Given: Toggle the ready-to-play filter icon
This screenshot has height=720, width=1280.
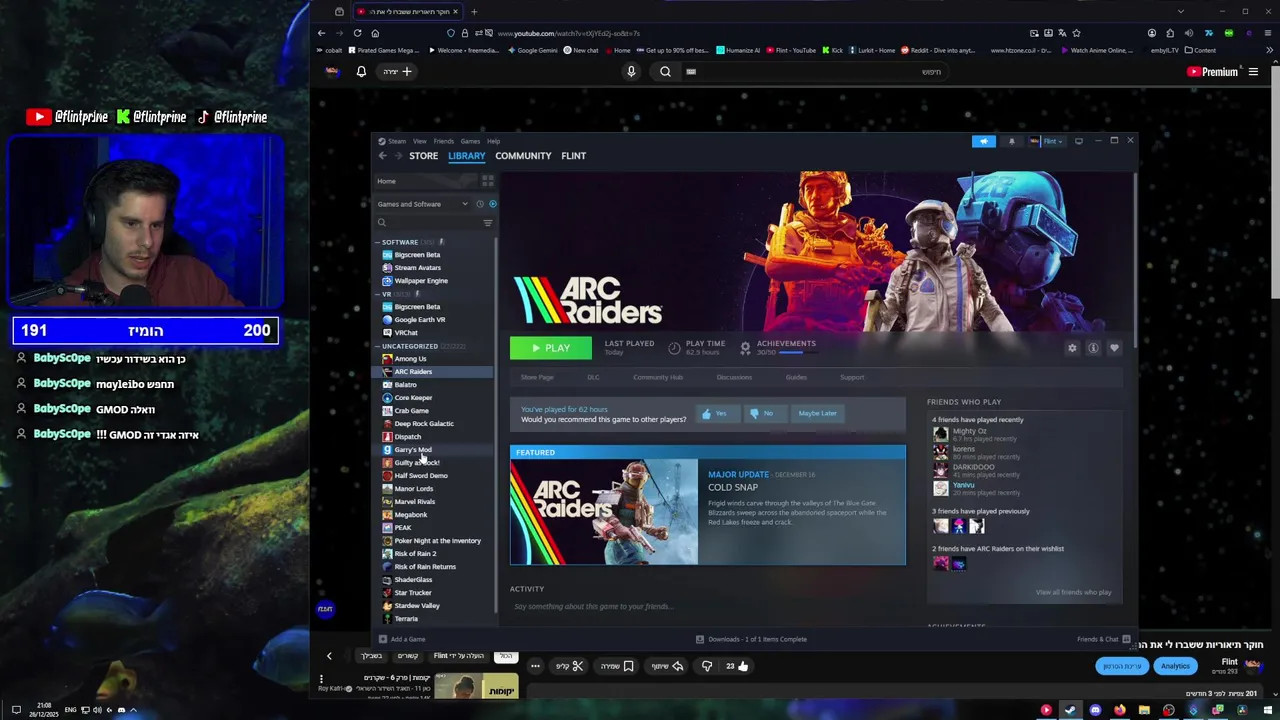Looking at the screenshot, I should coord(492,204).
